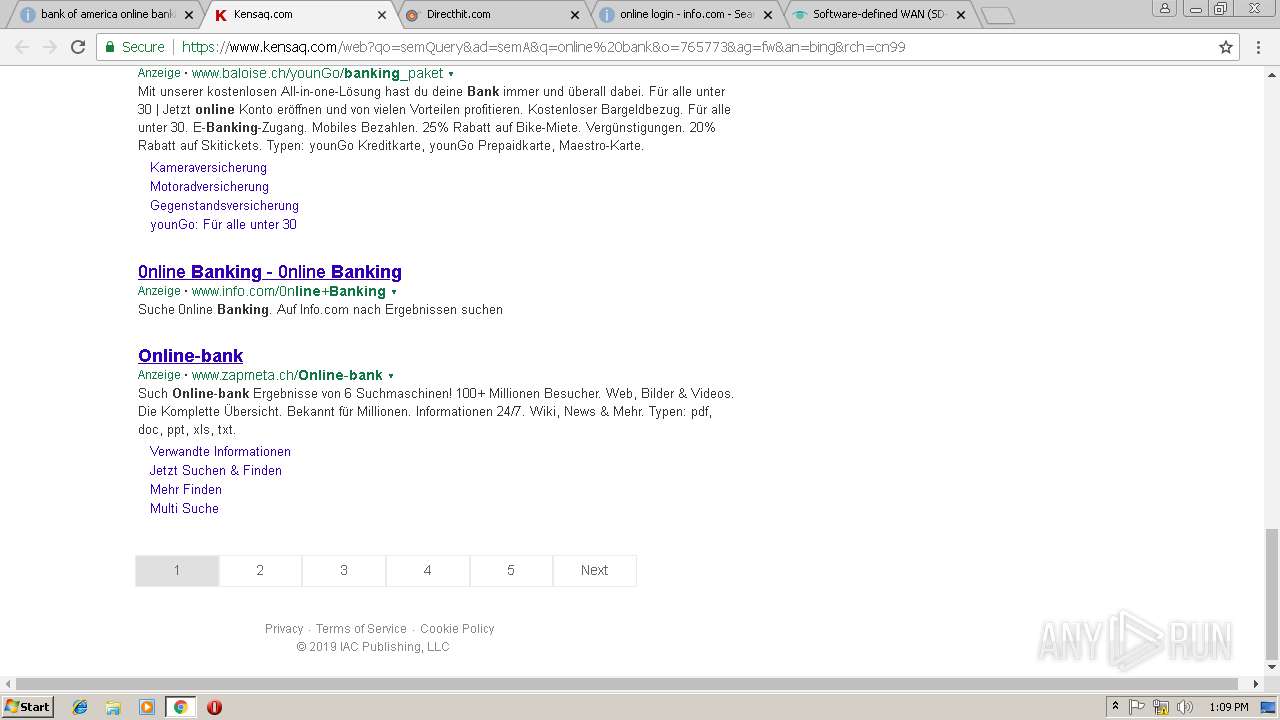
Task: Show hidden system tray icons
Action: (1115, 707)
